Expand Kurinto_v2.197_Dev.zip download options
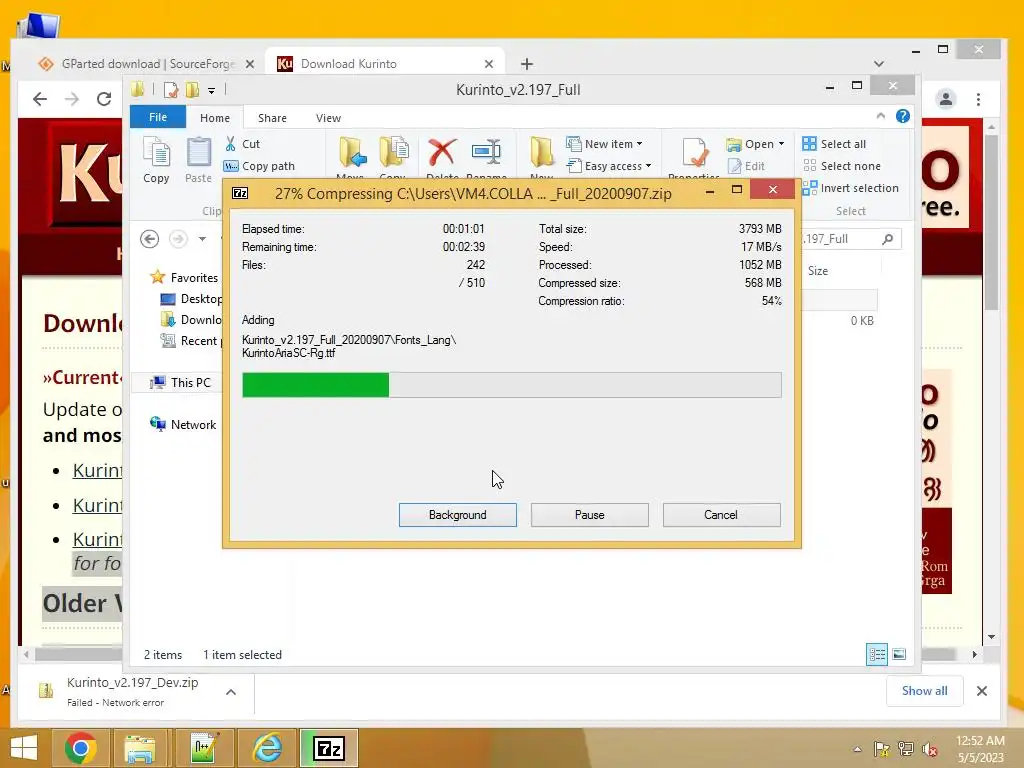 231,692
